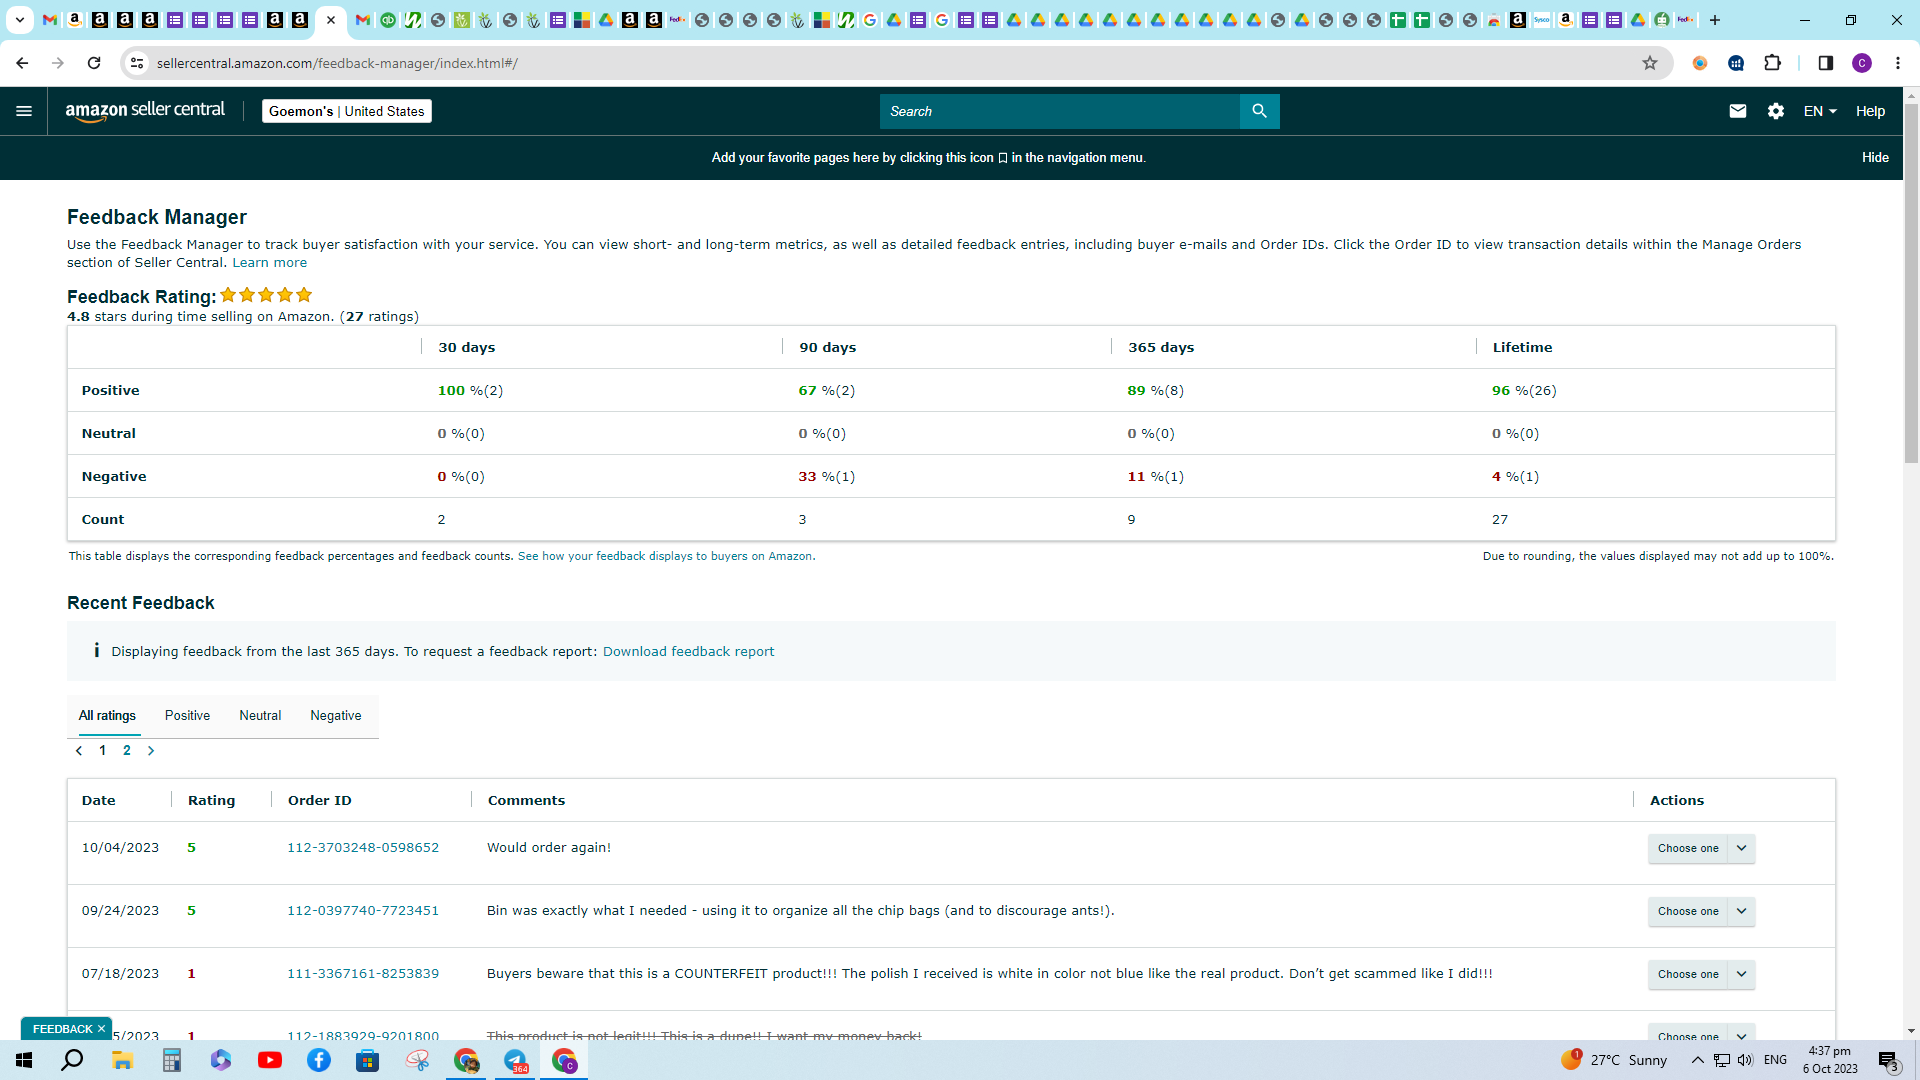Open the Chrome profile avatar

[x=1862, y=63]
